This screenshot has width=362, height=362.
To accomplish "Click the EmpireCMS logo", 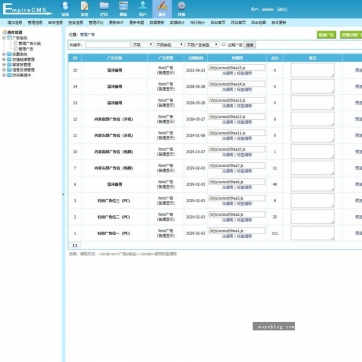I will (x=27, y=9).
